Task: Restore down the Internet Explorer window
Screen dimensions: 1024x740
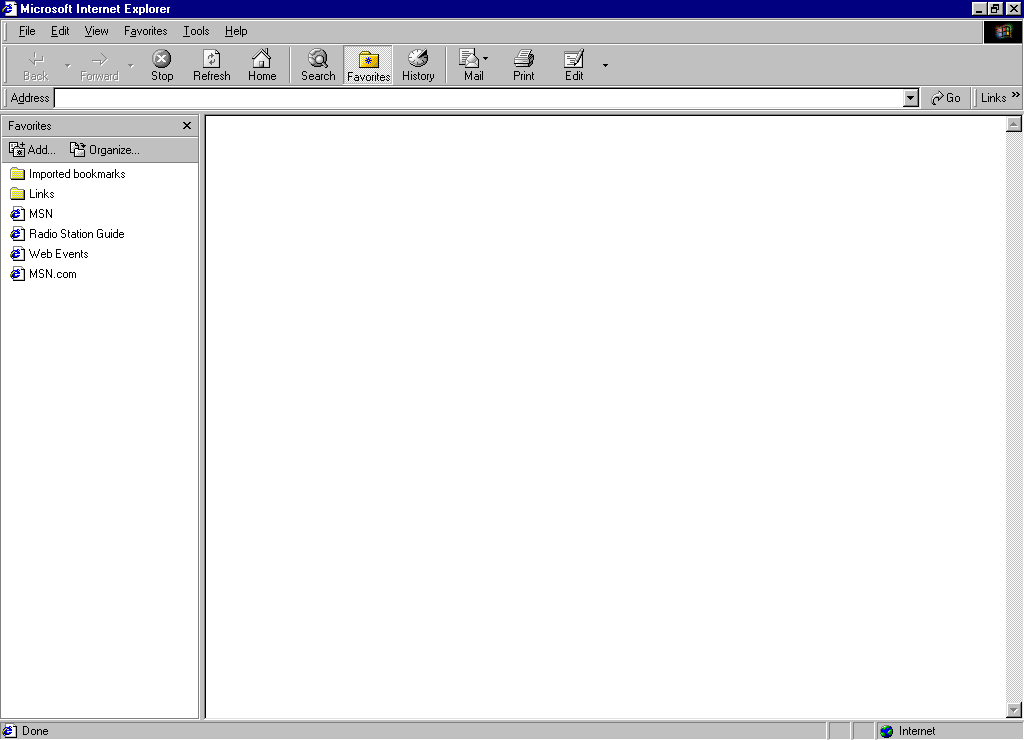Action: (x=995, y=8)
